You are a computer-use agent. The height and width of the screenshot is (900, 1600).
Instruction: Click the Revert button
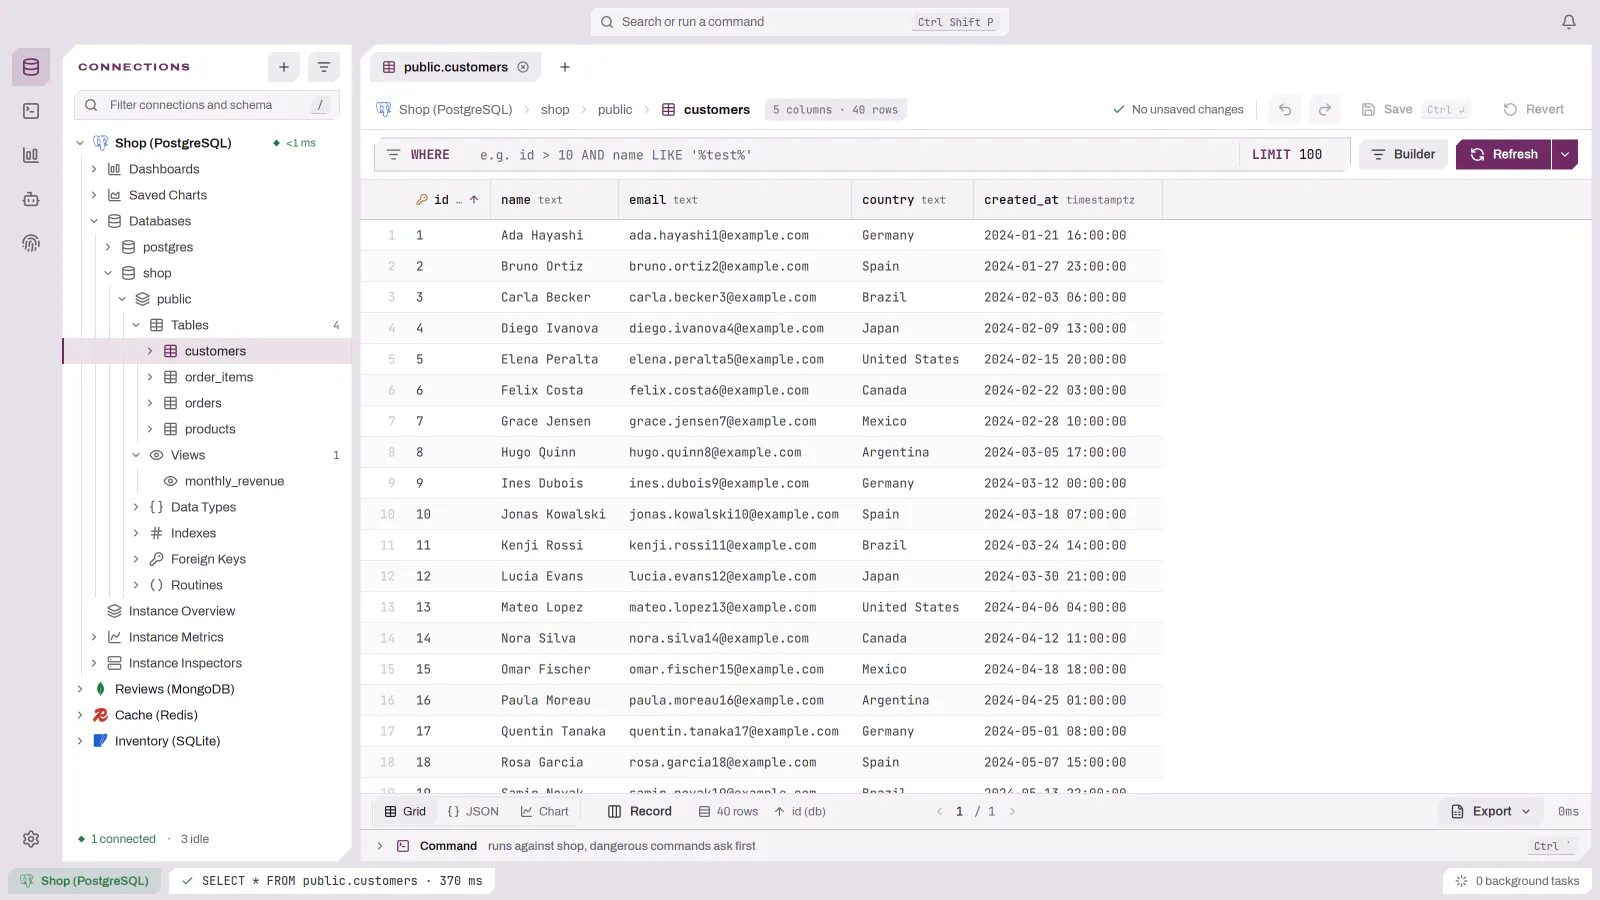tap(1534, 110)
